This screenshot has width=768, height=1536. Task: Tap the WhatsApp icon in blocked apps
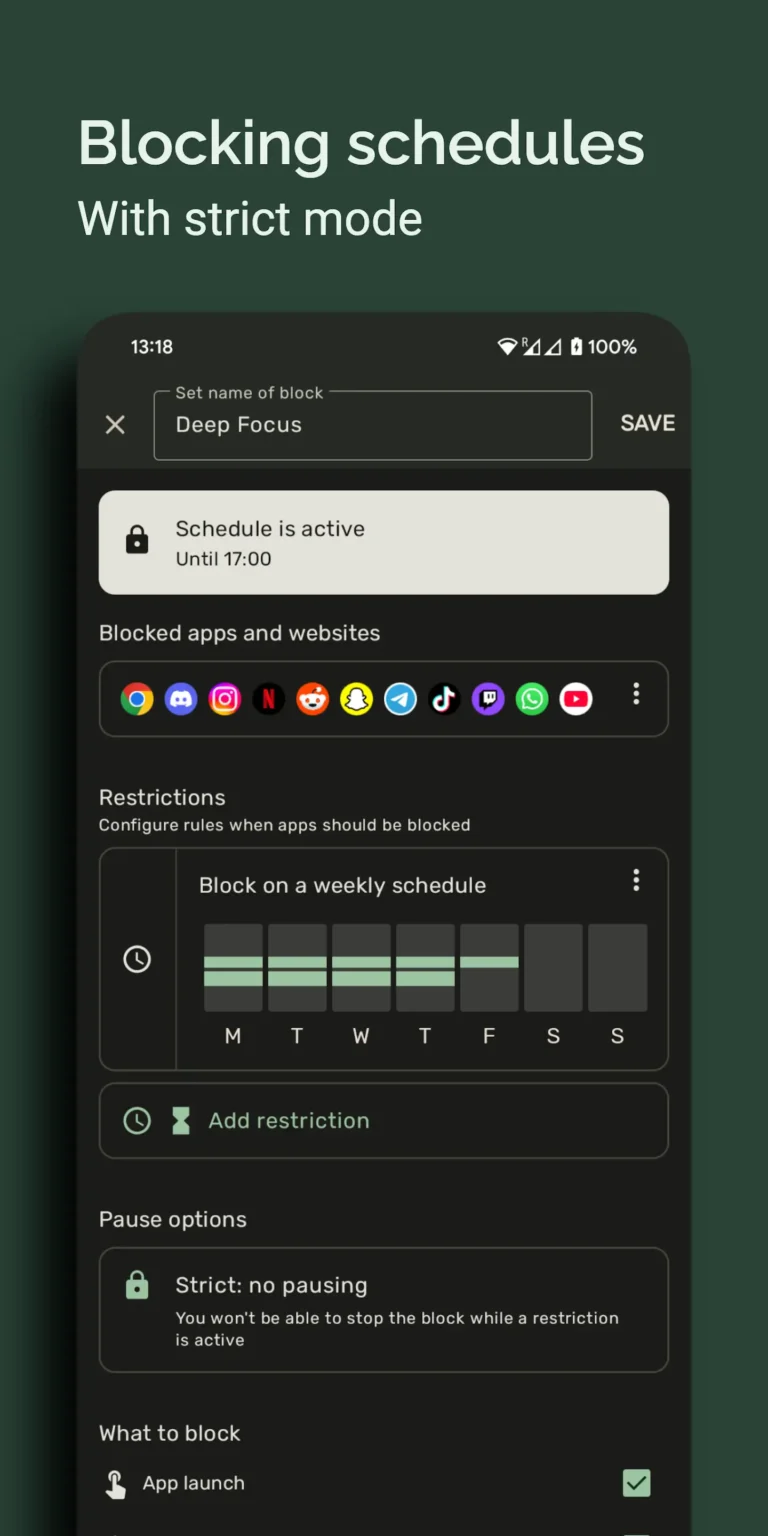coord(532,699)
